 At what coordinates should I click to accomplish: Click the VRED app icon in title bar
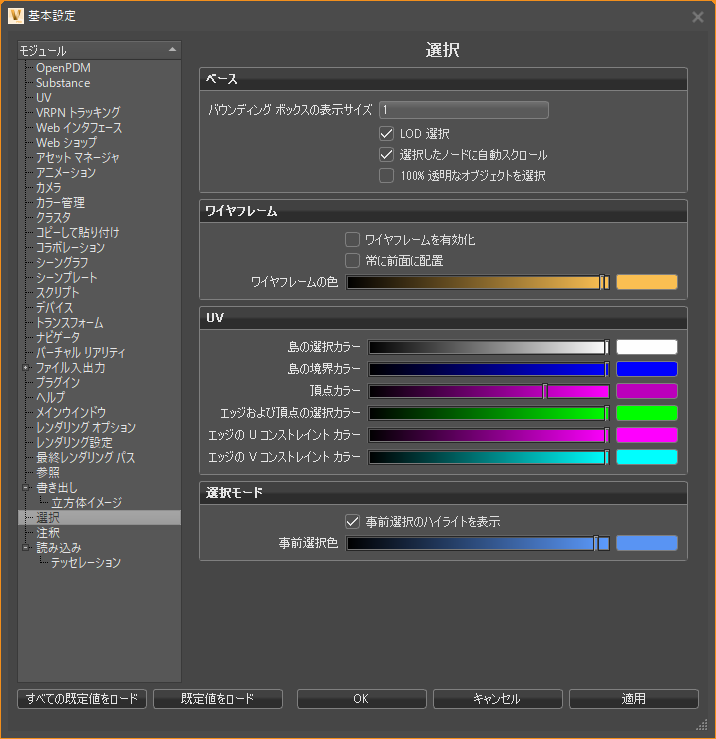[16, 16]
